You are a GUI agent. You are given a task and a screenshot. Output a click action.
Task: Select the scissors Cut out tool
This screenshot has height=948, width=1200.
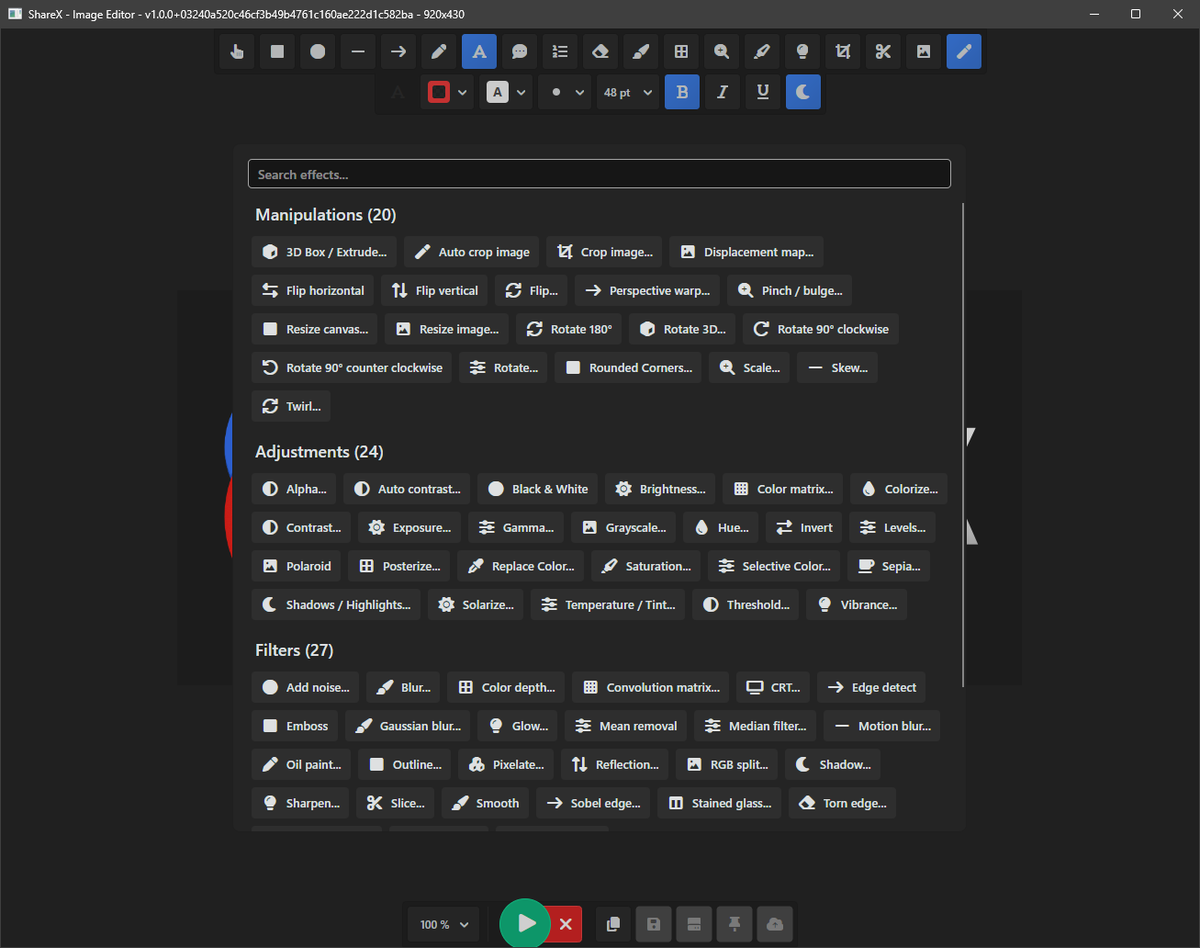point(883,51)
